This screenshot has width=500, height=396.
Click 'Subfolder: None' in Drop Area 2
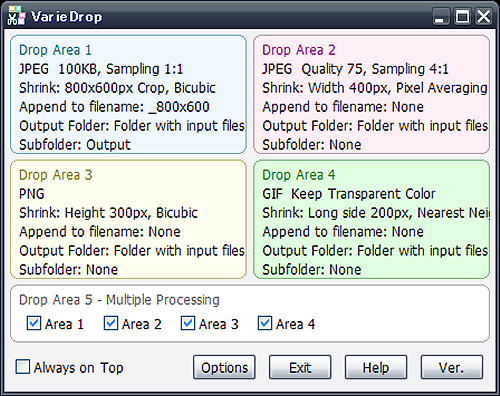[x=312, y=145]
